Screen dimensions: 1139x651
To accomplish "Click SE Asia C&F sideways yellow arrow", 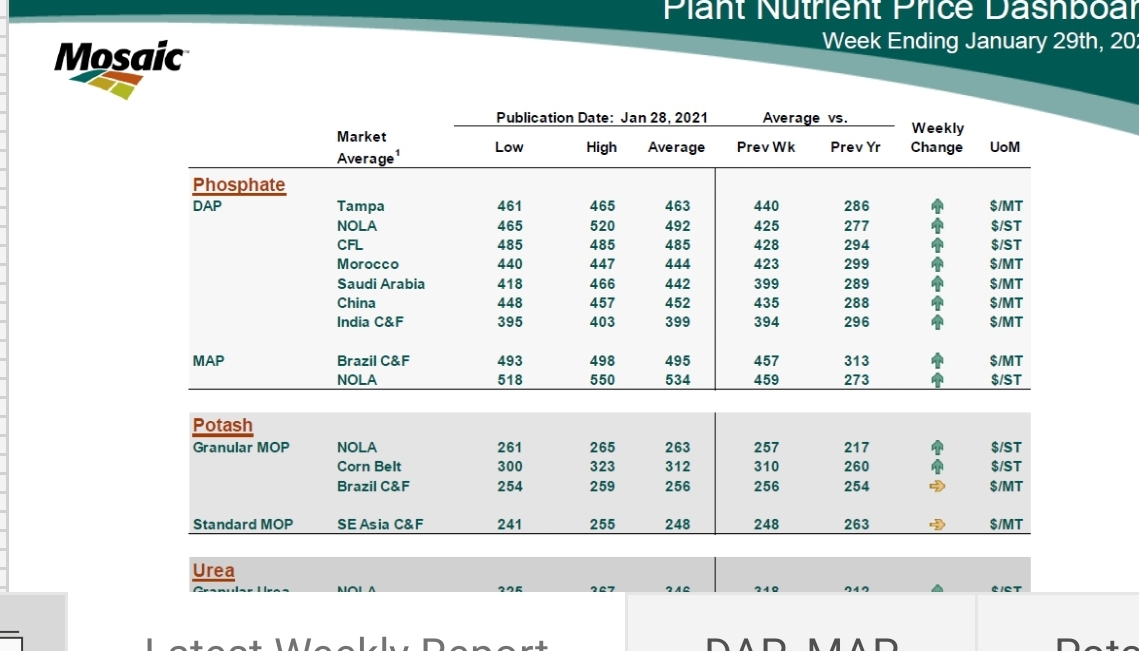I will pos(937,524).
